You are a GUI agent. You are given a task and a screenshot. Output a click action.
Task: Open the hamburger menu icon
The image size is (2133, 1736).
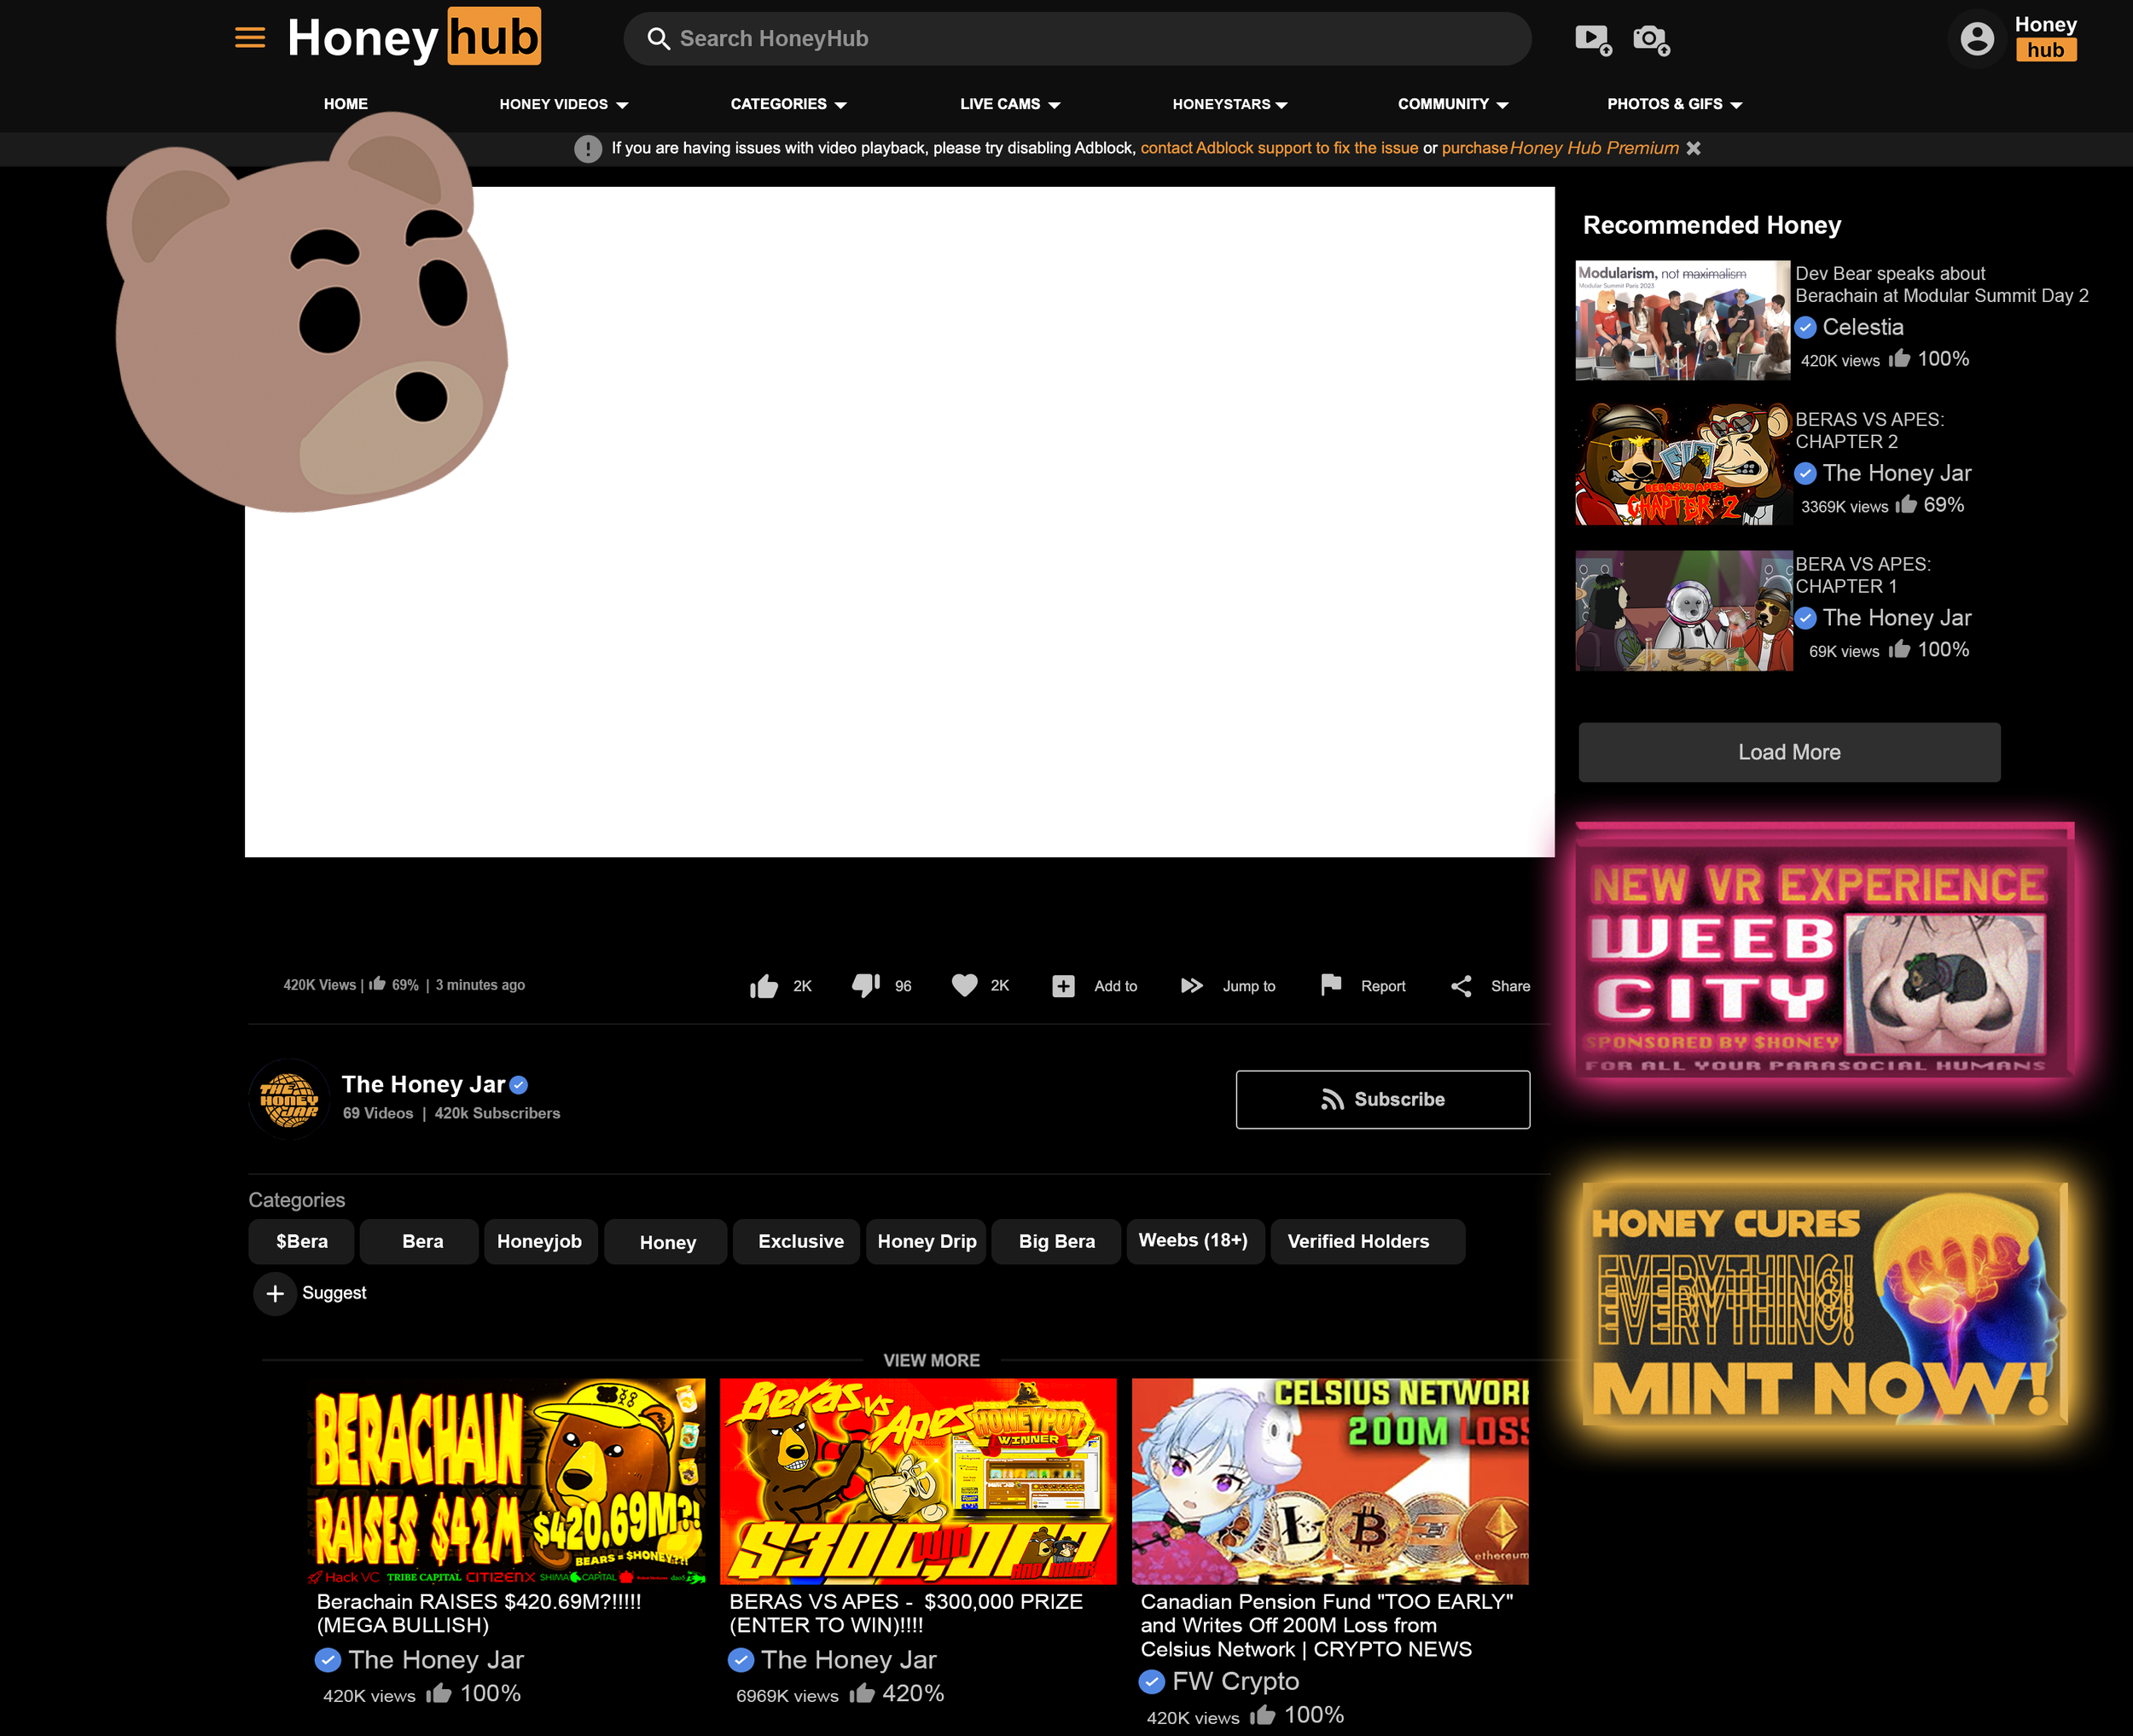250,38
